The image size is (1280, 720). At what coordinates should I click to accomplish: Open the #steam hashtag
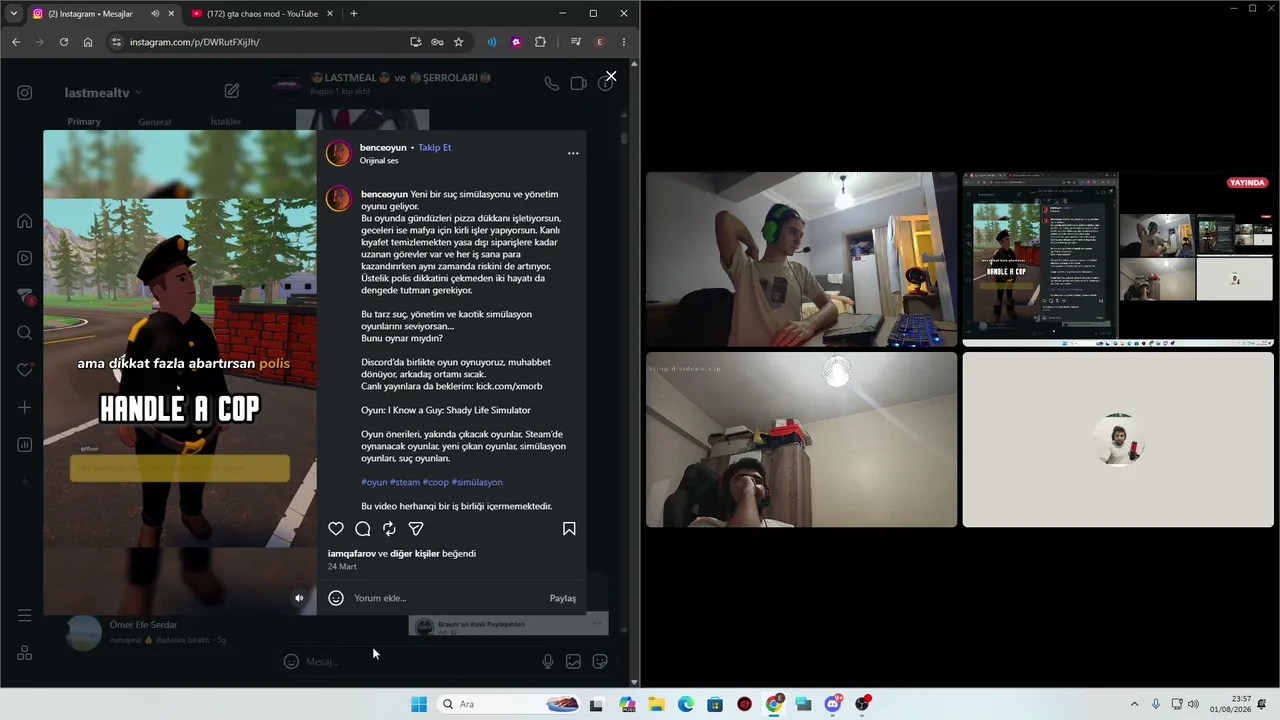coord(405,482)
